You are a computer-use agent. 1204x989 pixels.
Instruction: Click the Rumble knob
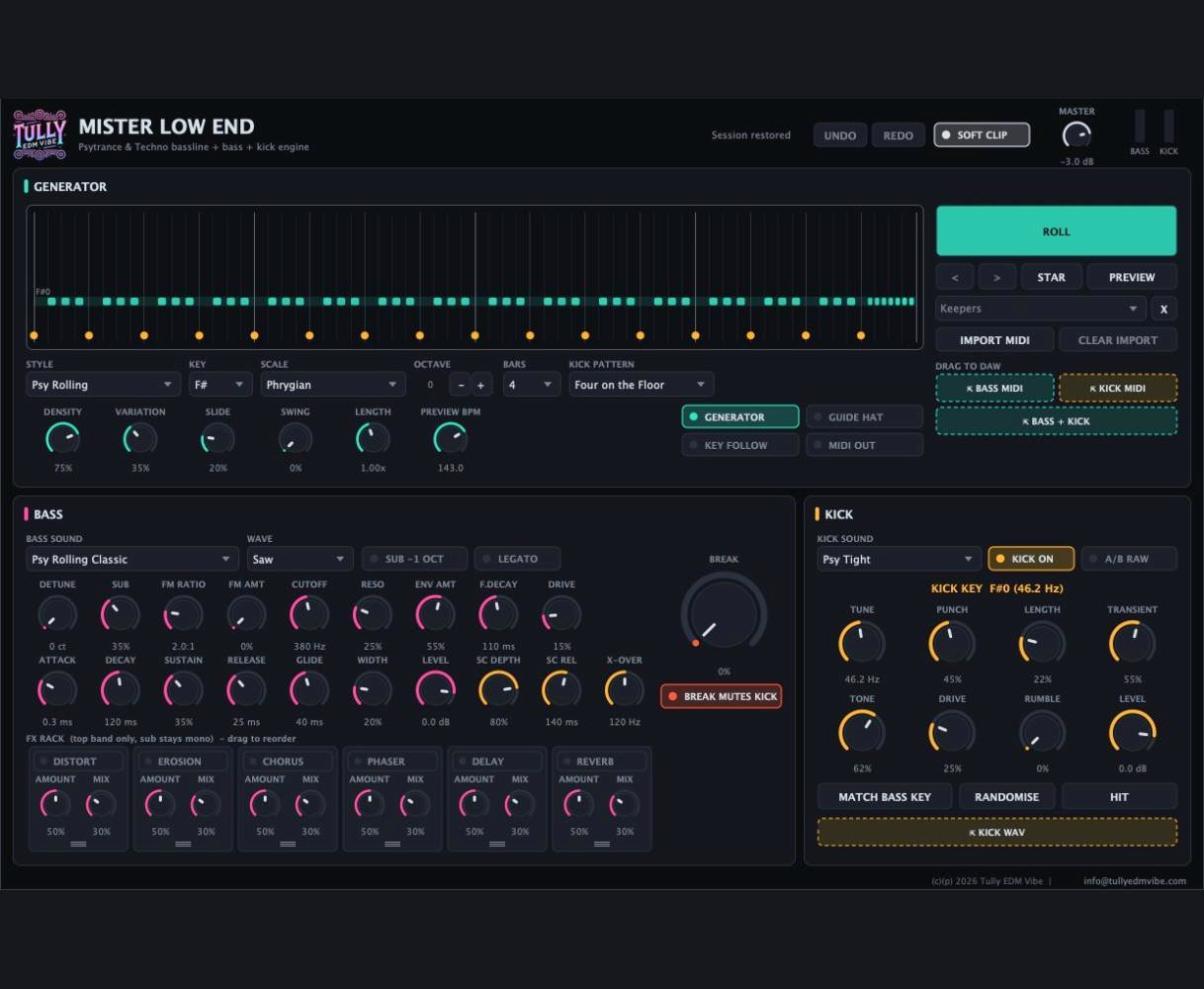(1042, 732)
